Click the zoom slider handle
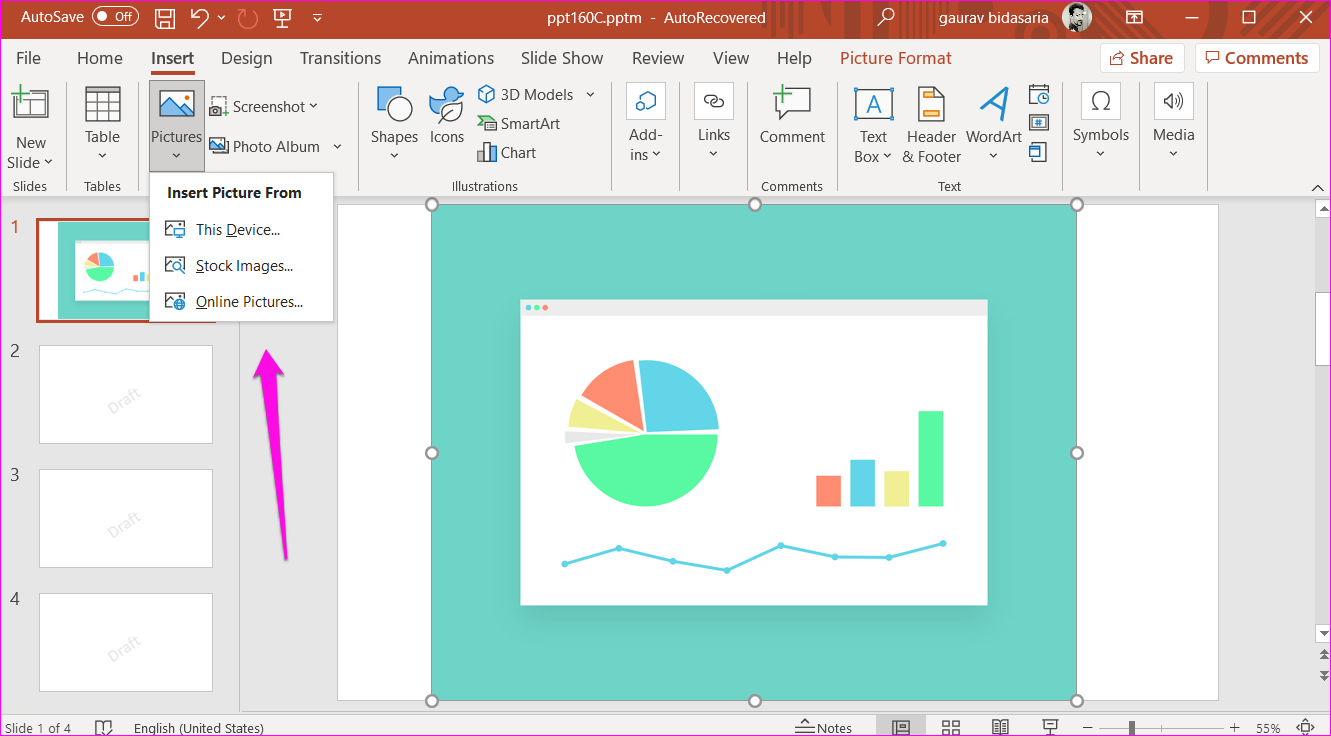The image size is (1331, 736). [1131, 728]
